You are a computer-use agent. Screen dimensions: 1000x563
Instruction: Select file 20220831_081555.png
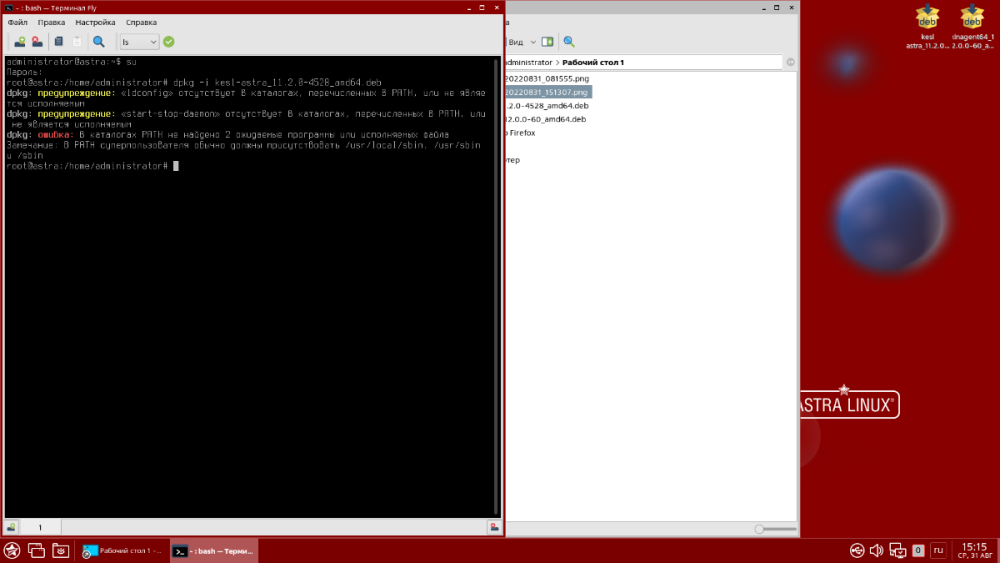click(547, 78)
